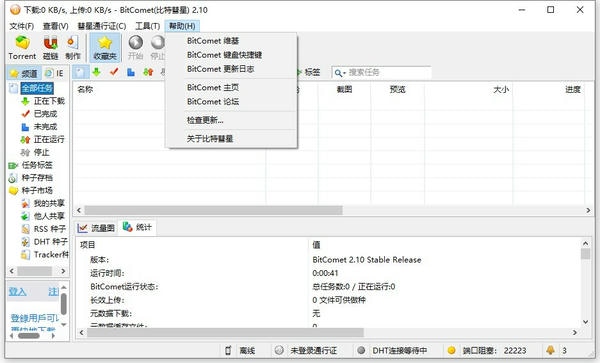This screenshot has width=600, height=363.
Task: Click the all-tasks page filter icon
Action: tap(80, 72)
